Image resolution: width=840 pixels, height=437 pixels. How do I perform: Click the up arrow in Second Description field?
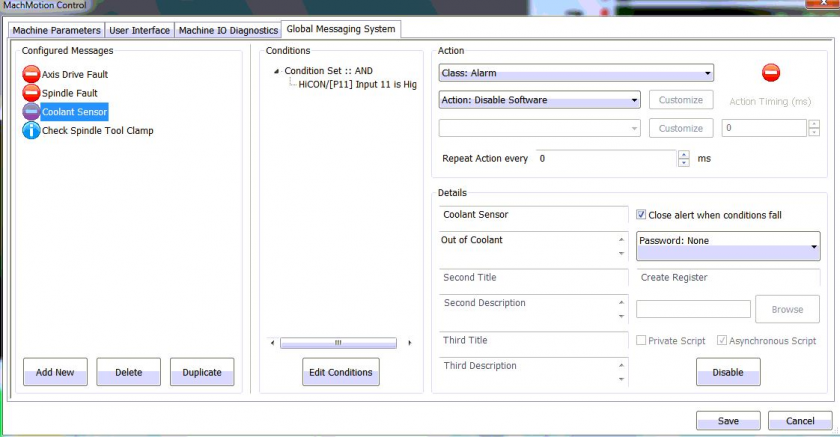pos(621,303)
